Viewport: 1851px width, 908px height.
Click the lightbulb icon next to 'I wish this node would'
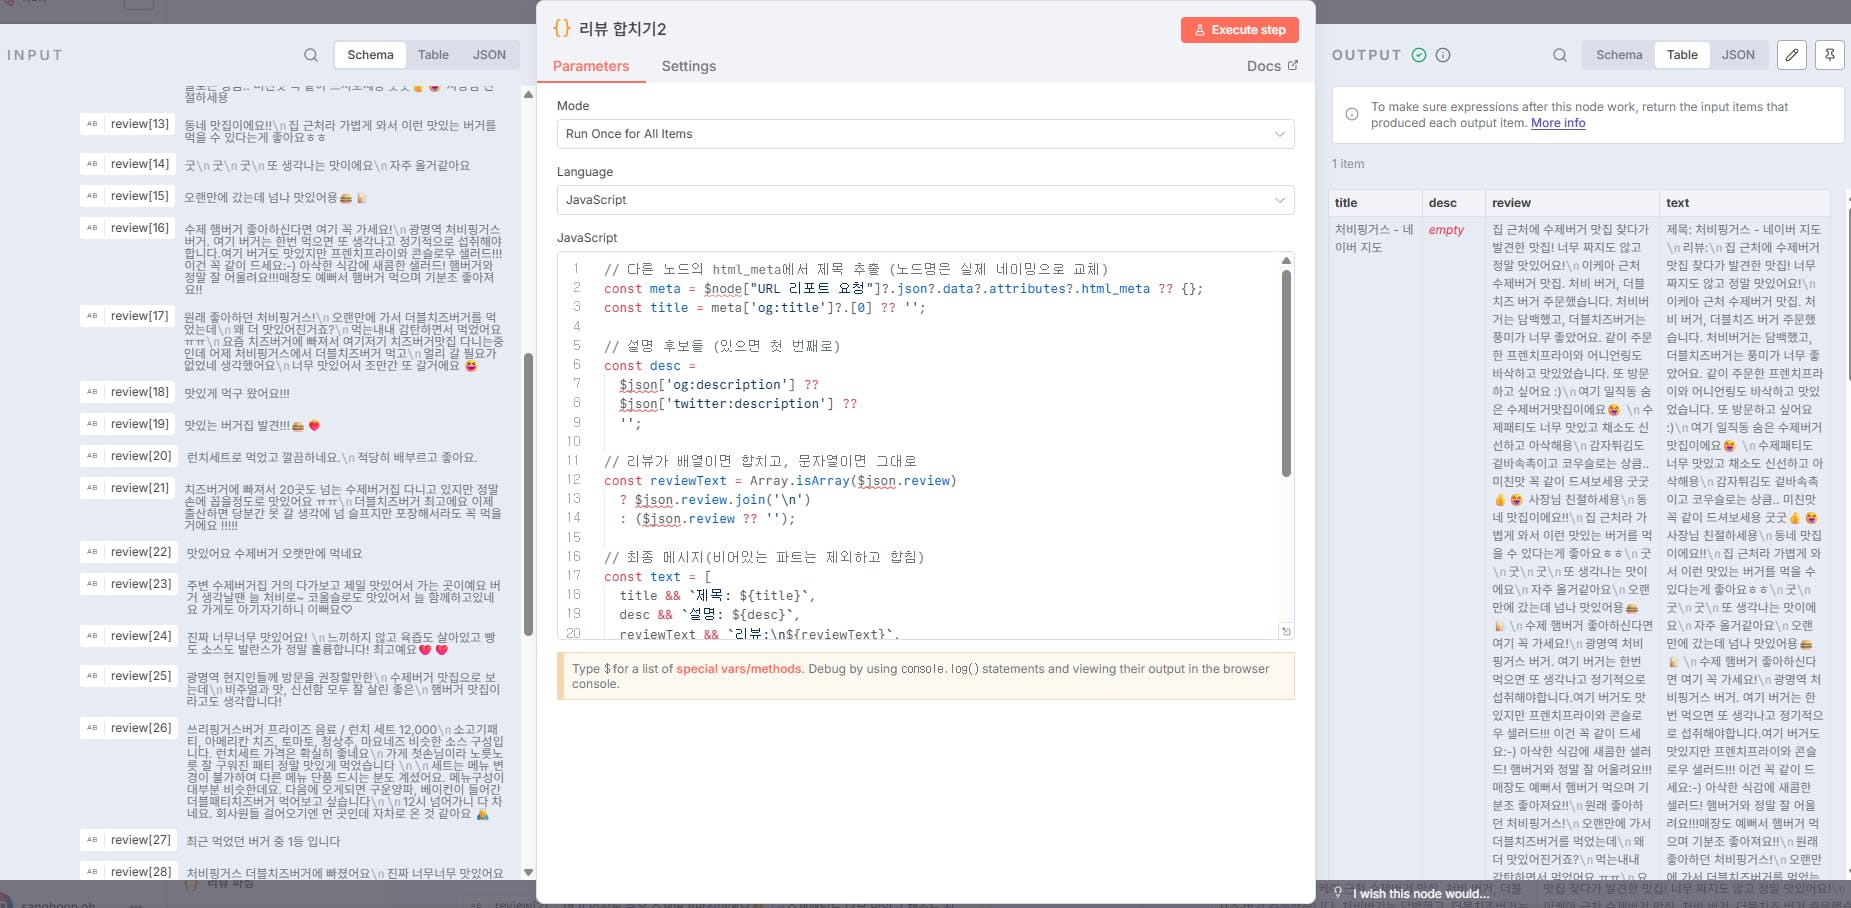click(x=1338, y=893)
